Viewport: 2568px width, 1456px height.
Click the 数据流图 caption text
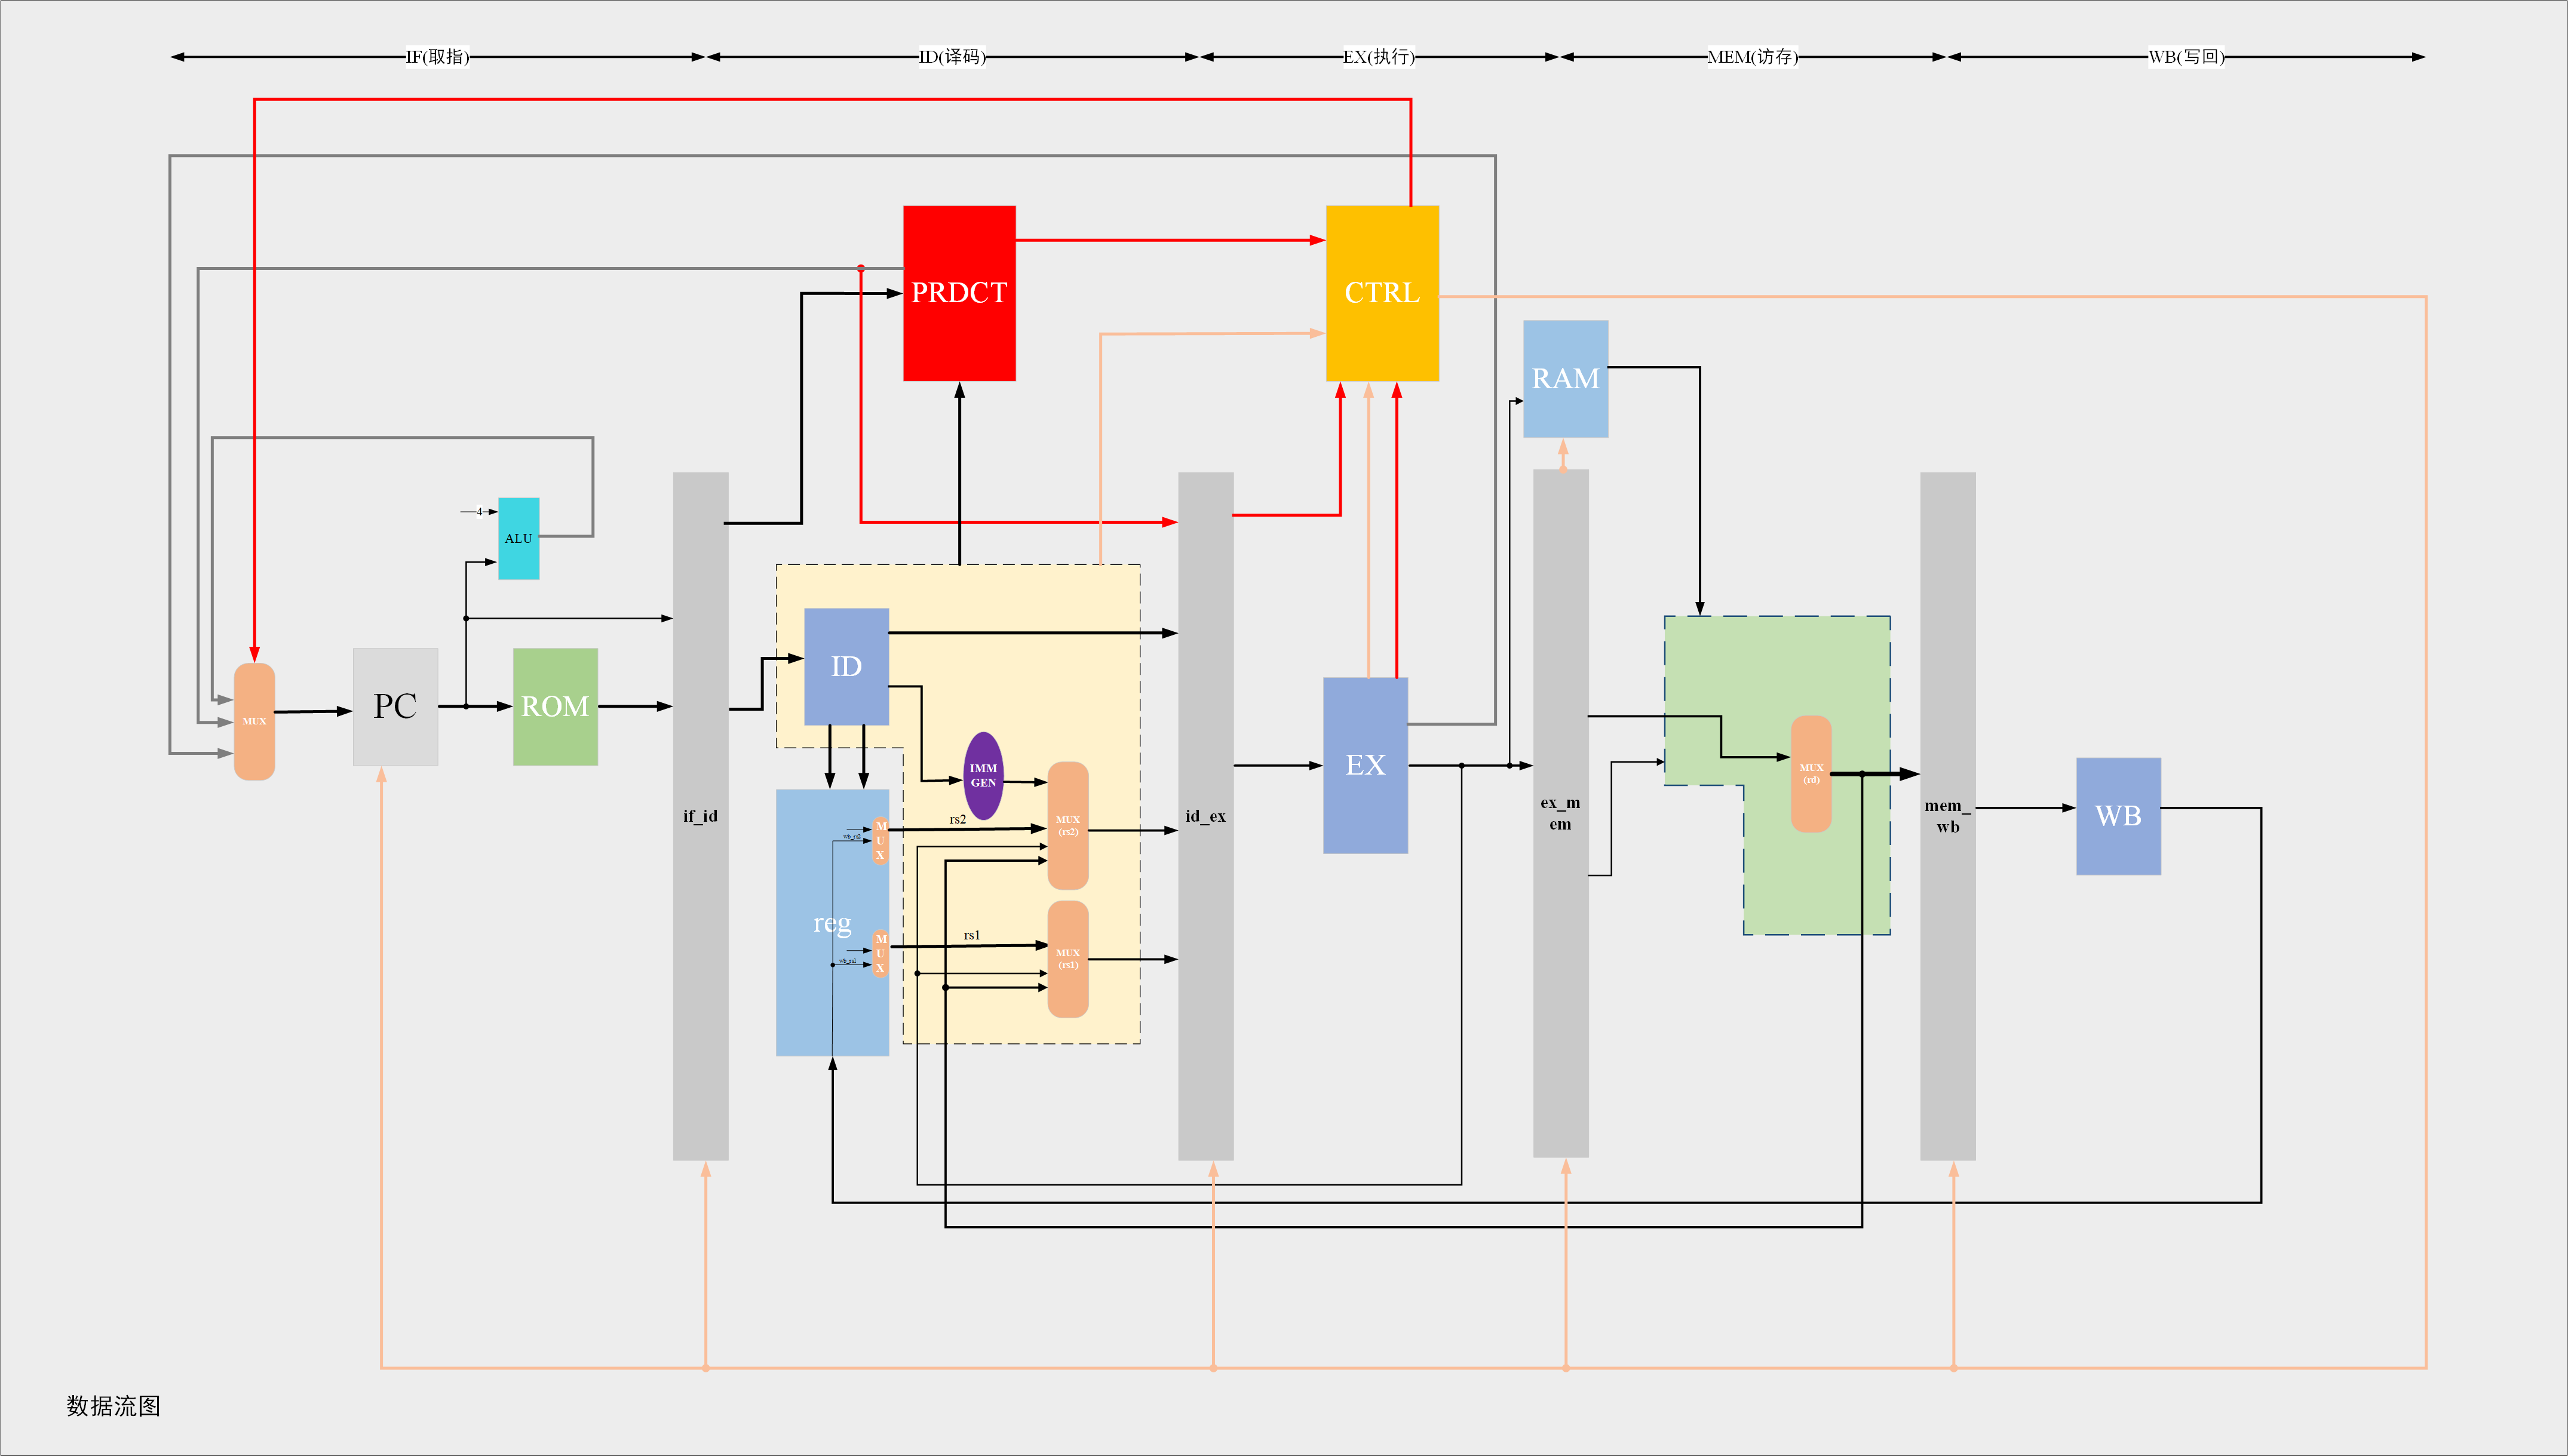coord(113,1406)
